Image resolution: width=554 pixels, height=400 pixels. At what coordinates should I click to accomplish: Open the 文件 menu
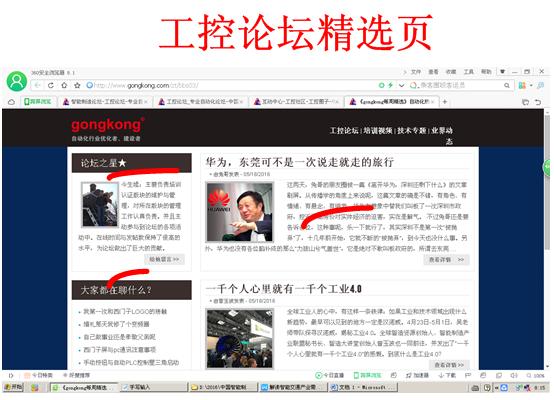tap(416, 72)
